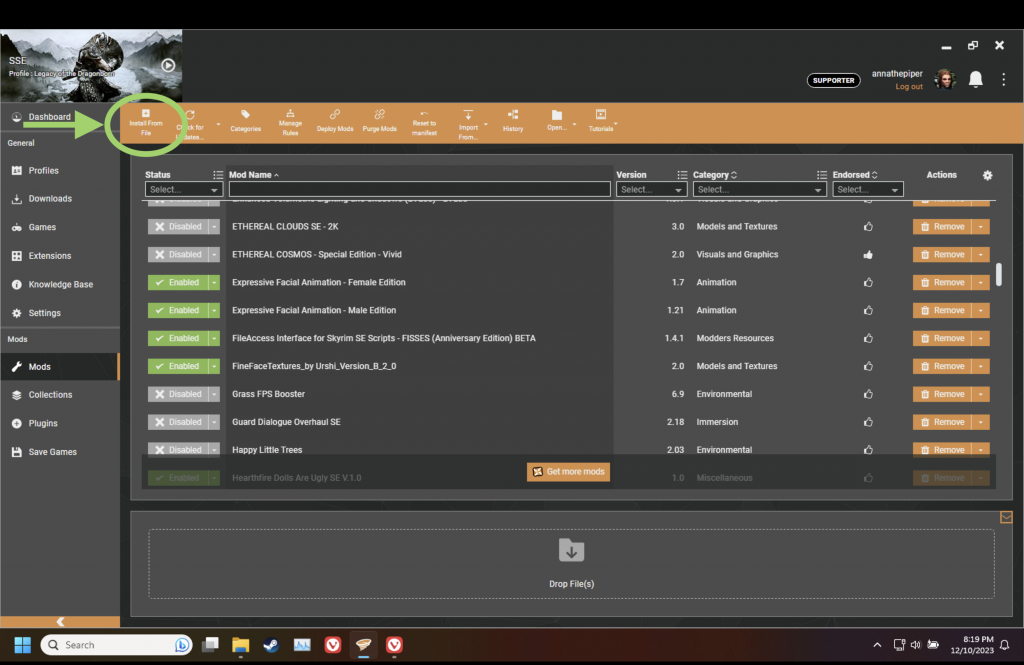This screenshot has width=1024, height=665.
Task: Open the Status filter dropdown
Action: pos(184,189)
